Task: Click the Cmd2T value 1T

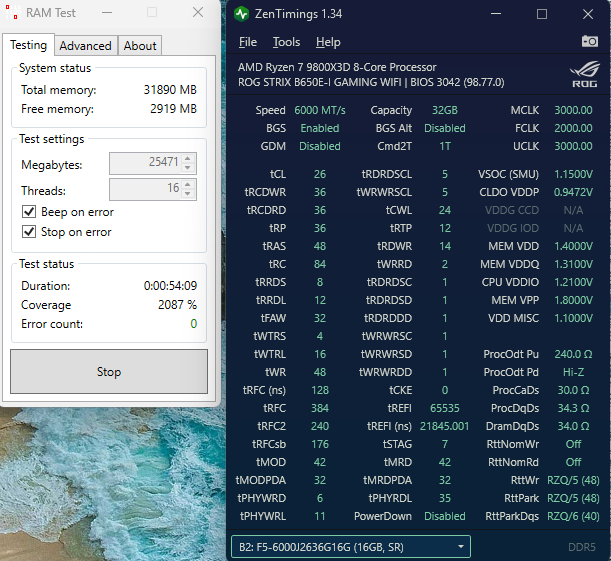Action: [x=445, y=146]
